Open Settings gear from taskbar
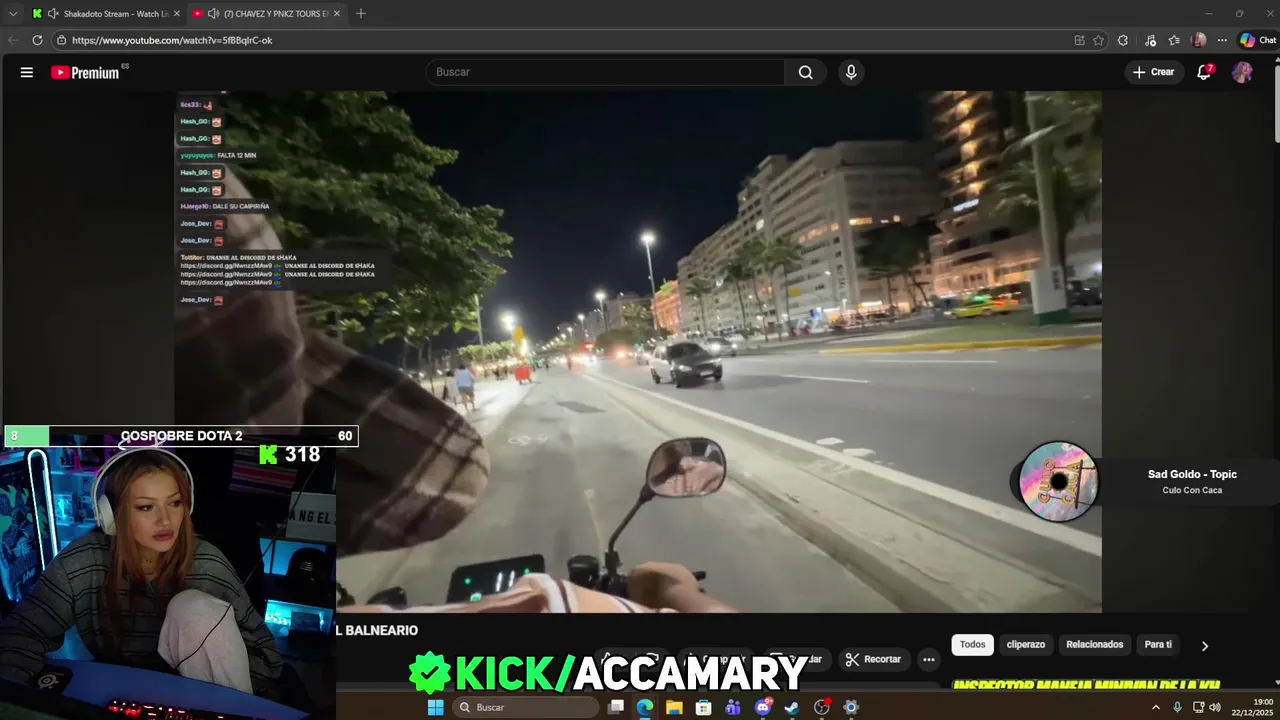This screenshot has width=1280, height=720. 851,707
